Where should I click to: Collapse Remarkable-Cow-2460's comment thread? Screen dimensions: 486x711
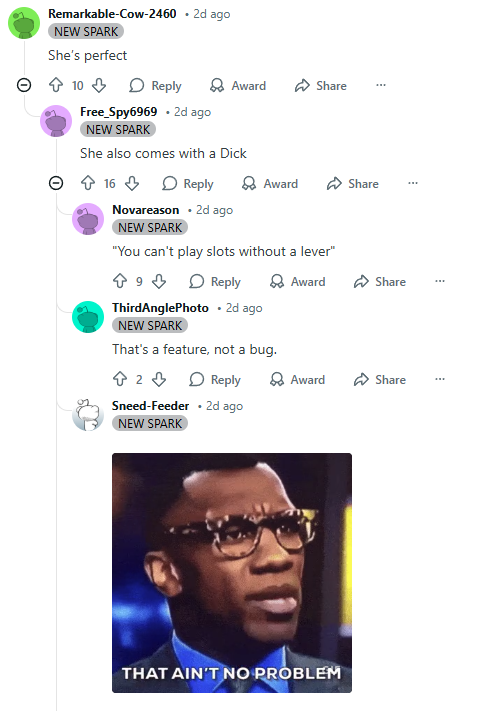[24, 85]
